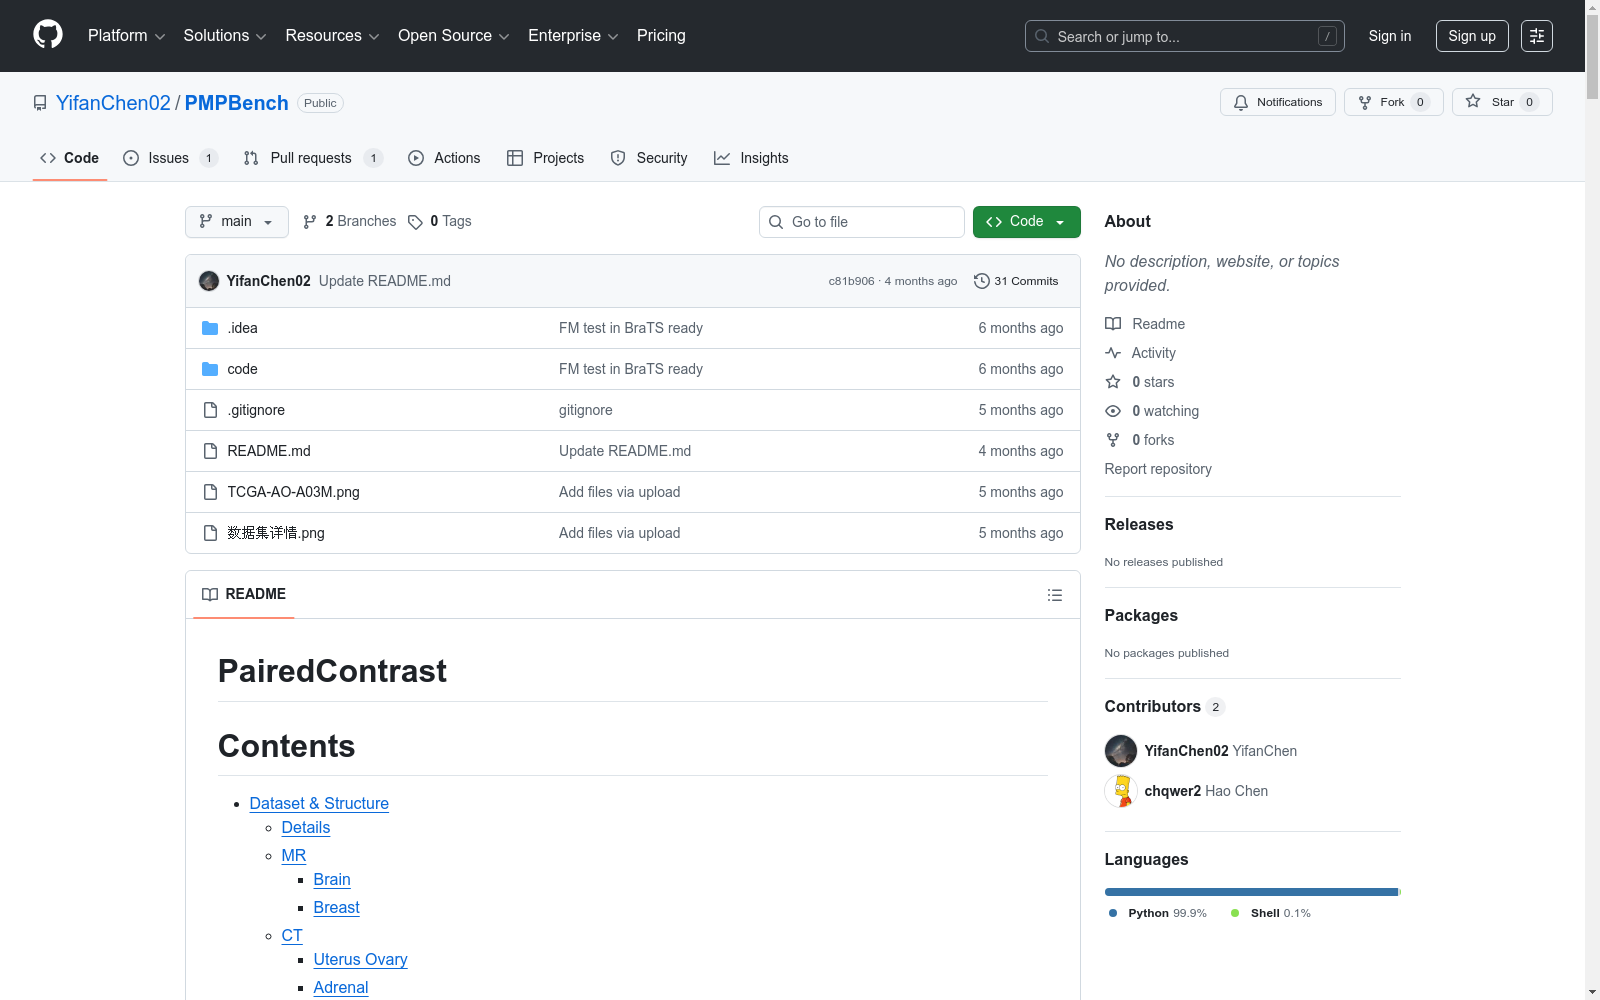This screenshot has height=1000, width=1600.
Task: Switch to the Insights tab
Action: click(751, 158)
